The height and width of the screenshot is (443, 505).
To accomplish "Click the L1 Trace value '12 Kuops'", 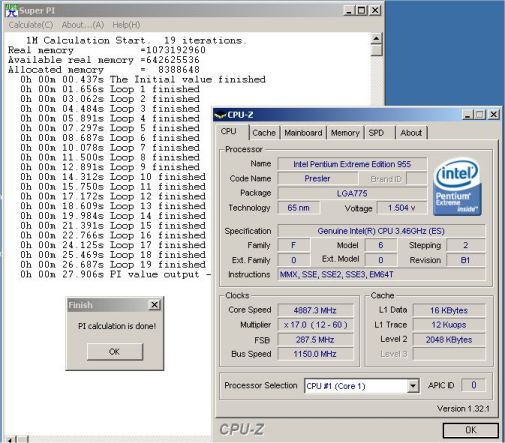I will tap(449, 325).
